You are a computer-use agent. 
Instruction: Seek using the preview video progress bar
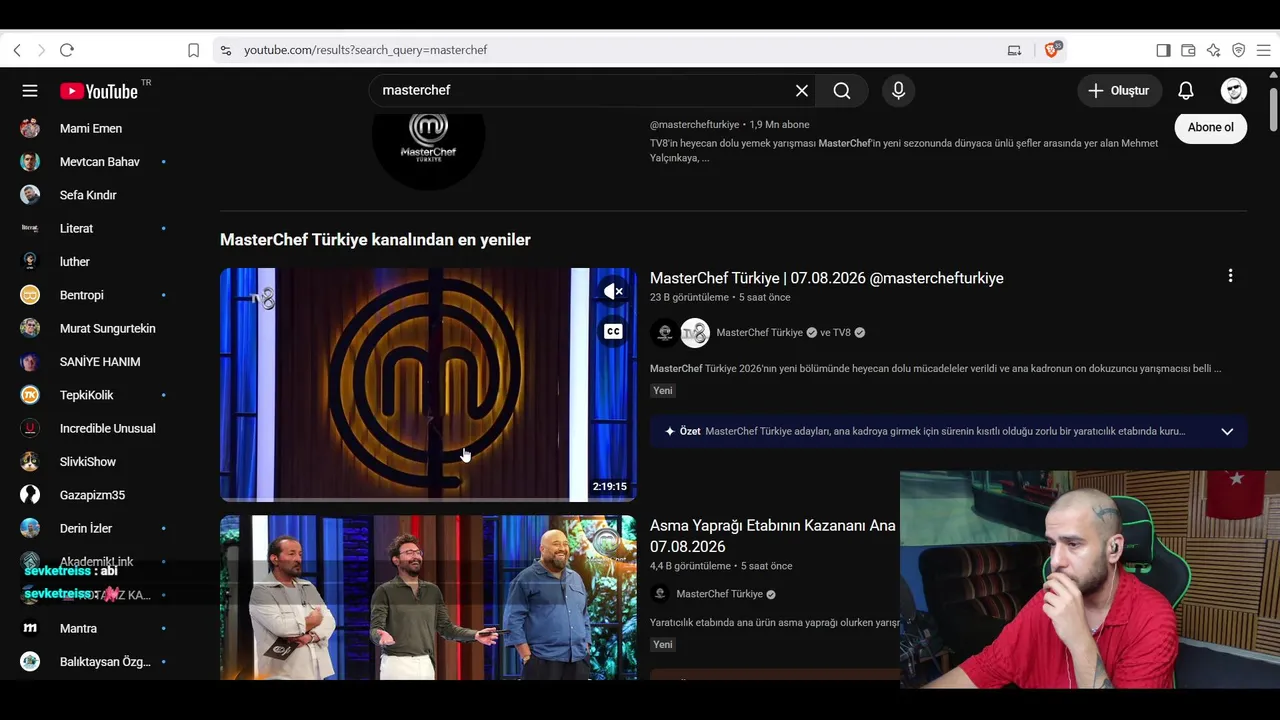428,499
